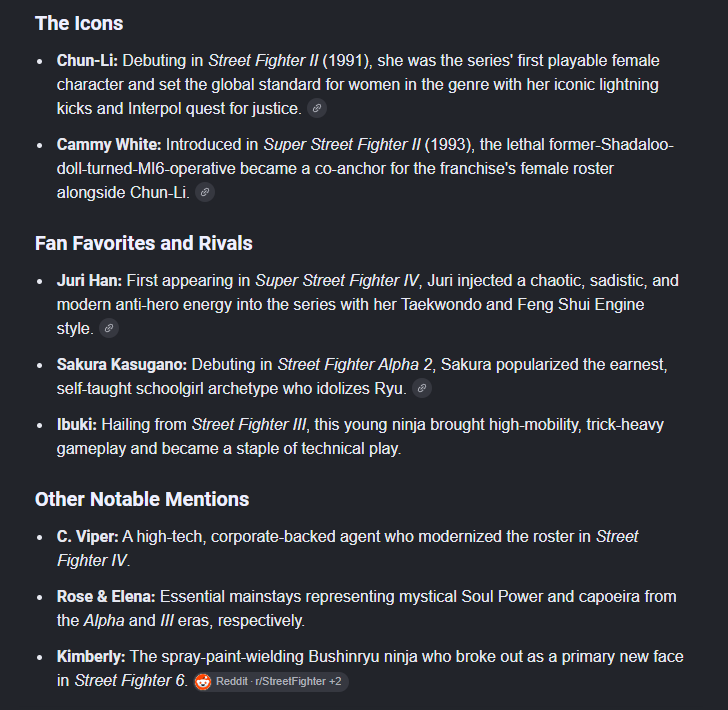Open the source link icon after Juri Han's description
This screenshot has width=728, height=710.
(109, 328)
